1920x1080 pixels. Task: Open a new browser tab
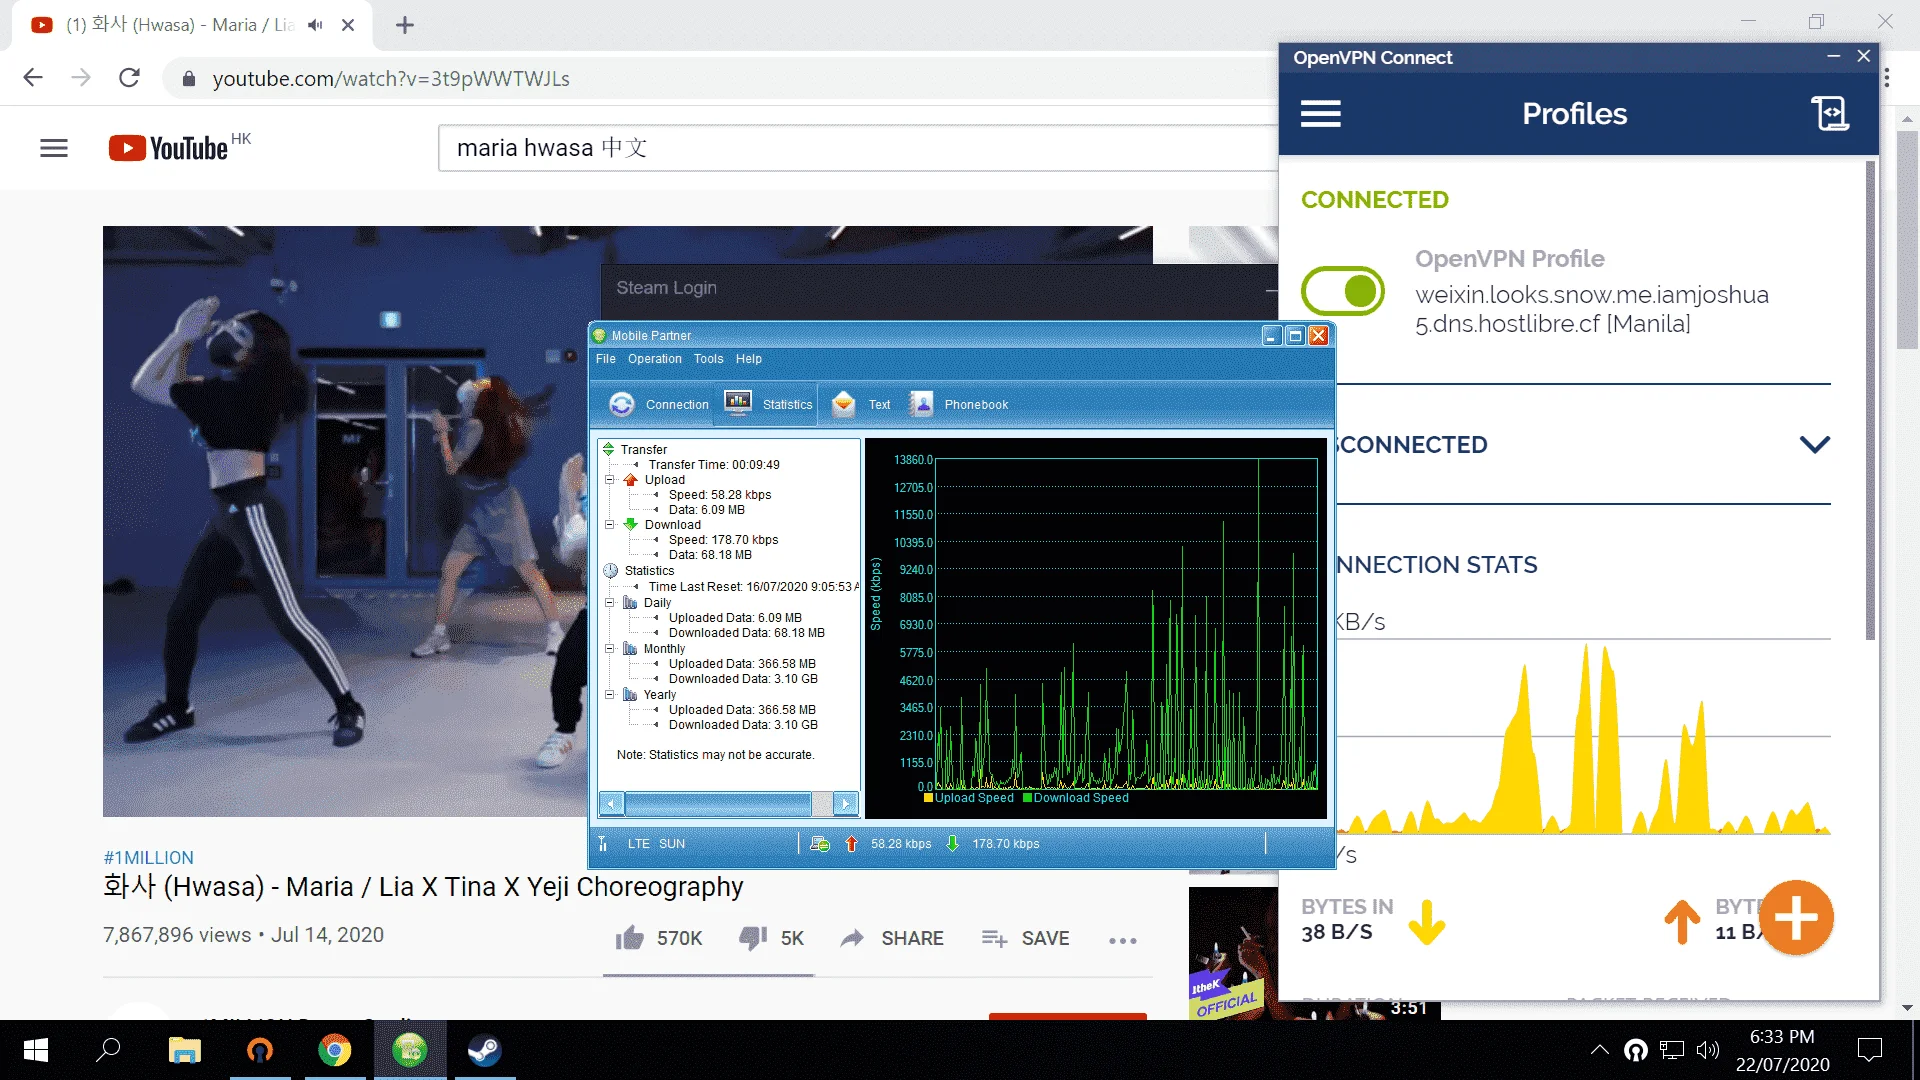(405, 25)
